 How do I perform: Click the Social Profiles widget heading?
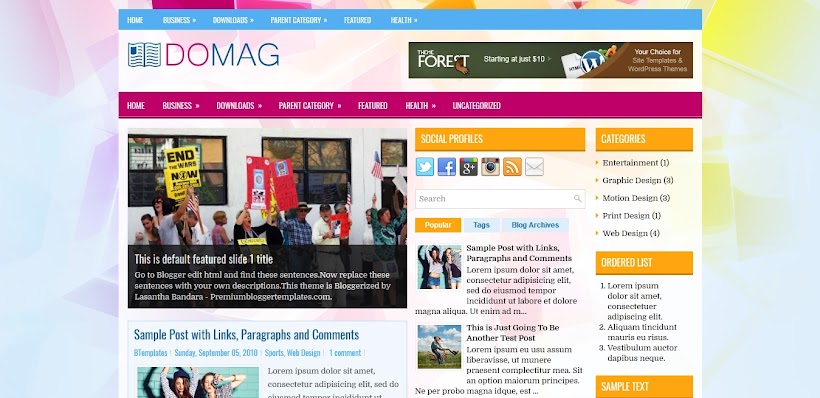pos(500,139)
